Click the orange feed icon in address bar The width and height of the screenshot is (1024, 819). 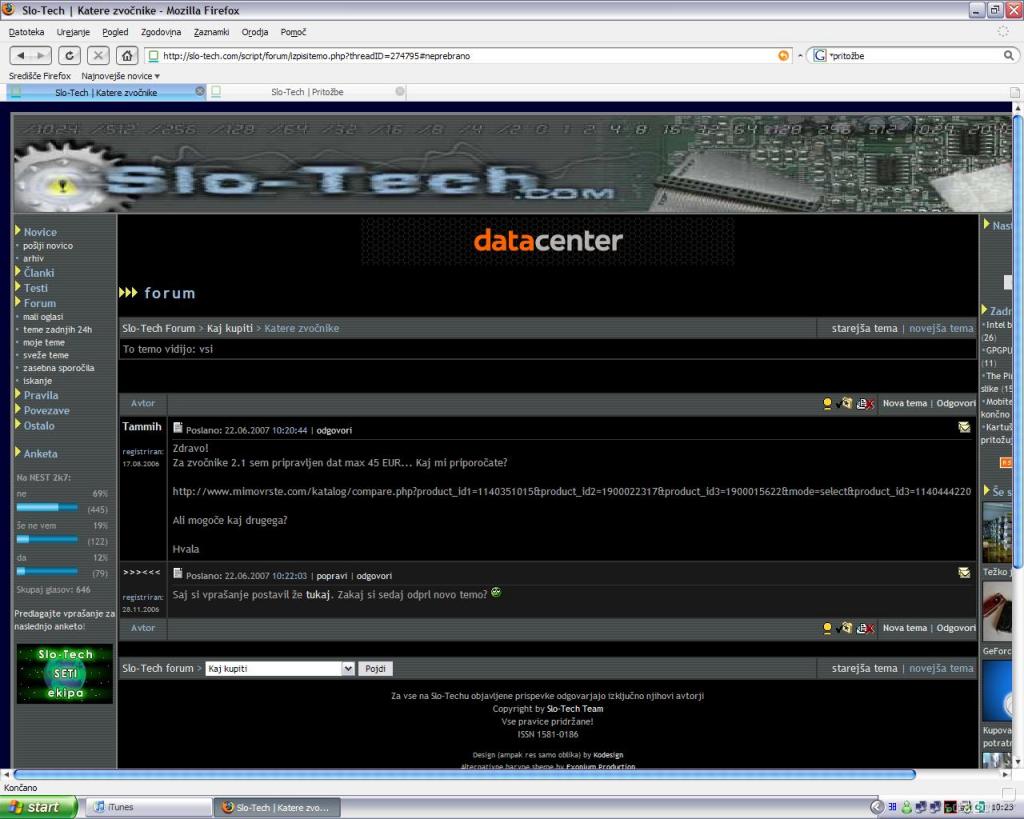tap(784, 56)
